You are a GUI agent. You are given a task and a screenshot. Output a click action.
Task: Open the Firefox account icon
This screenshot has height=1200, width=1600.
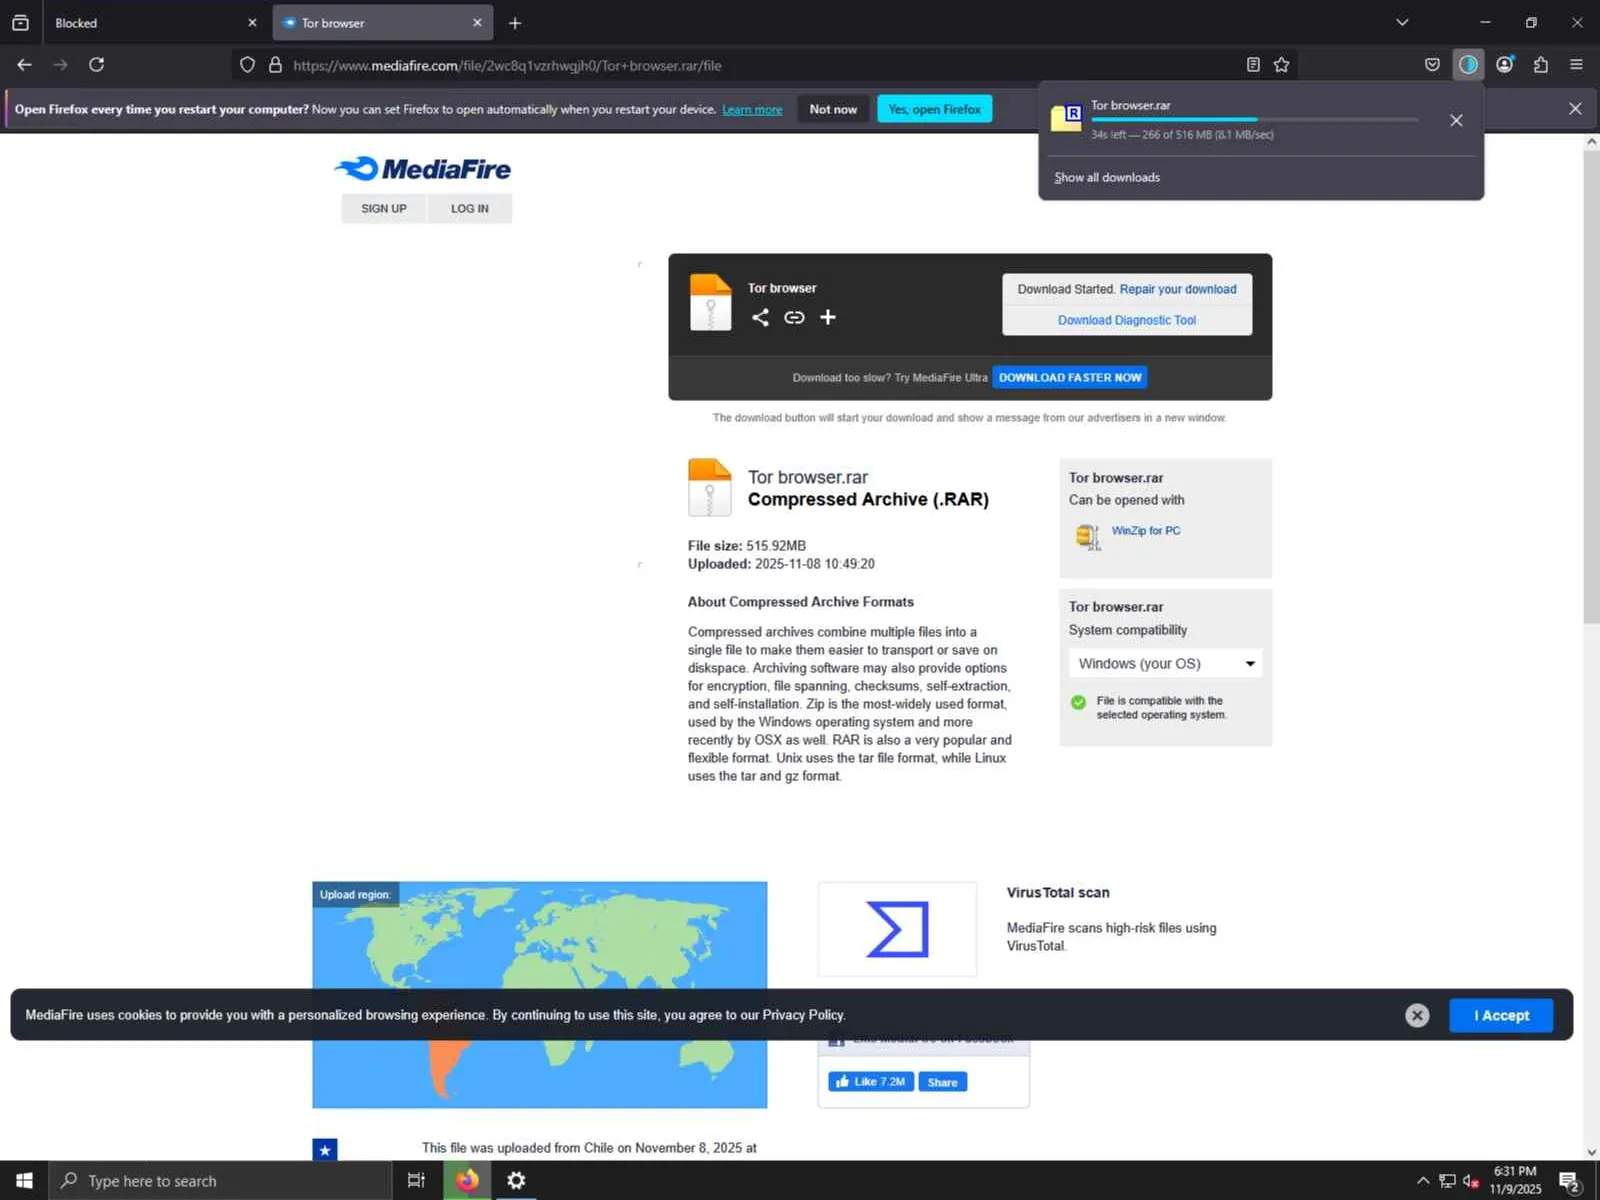pyautogui.click(x=1504, y=65)
